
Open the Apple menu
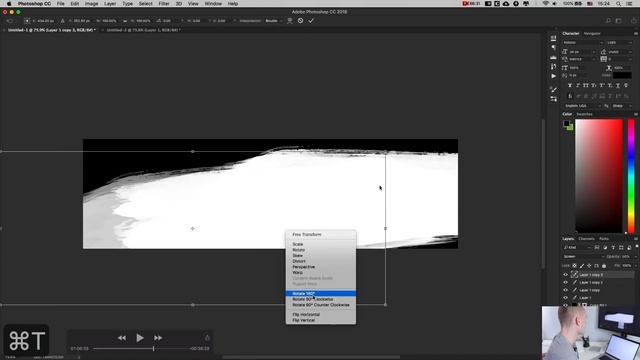(9, 4)
